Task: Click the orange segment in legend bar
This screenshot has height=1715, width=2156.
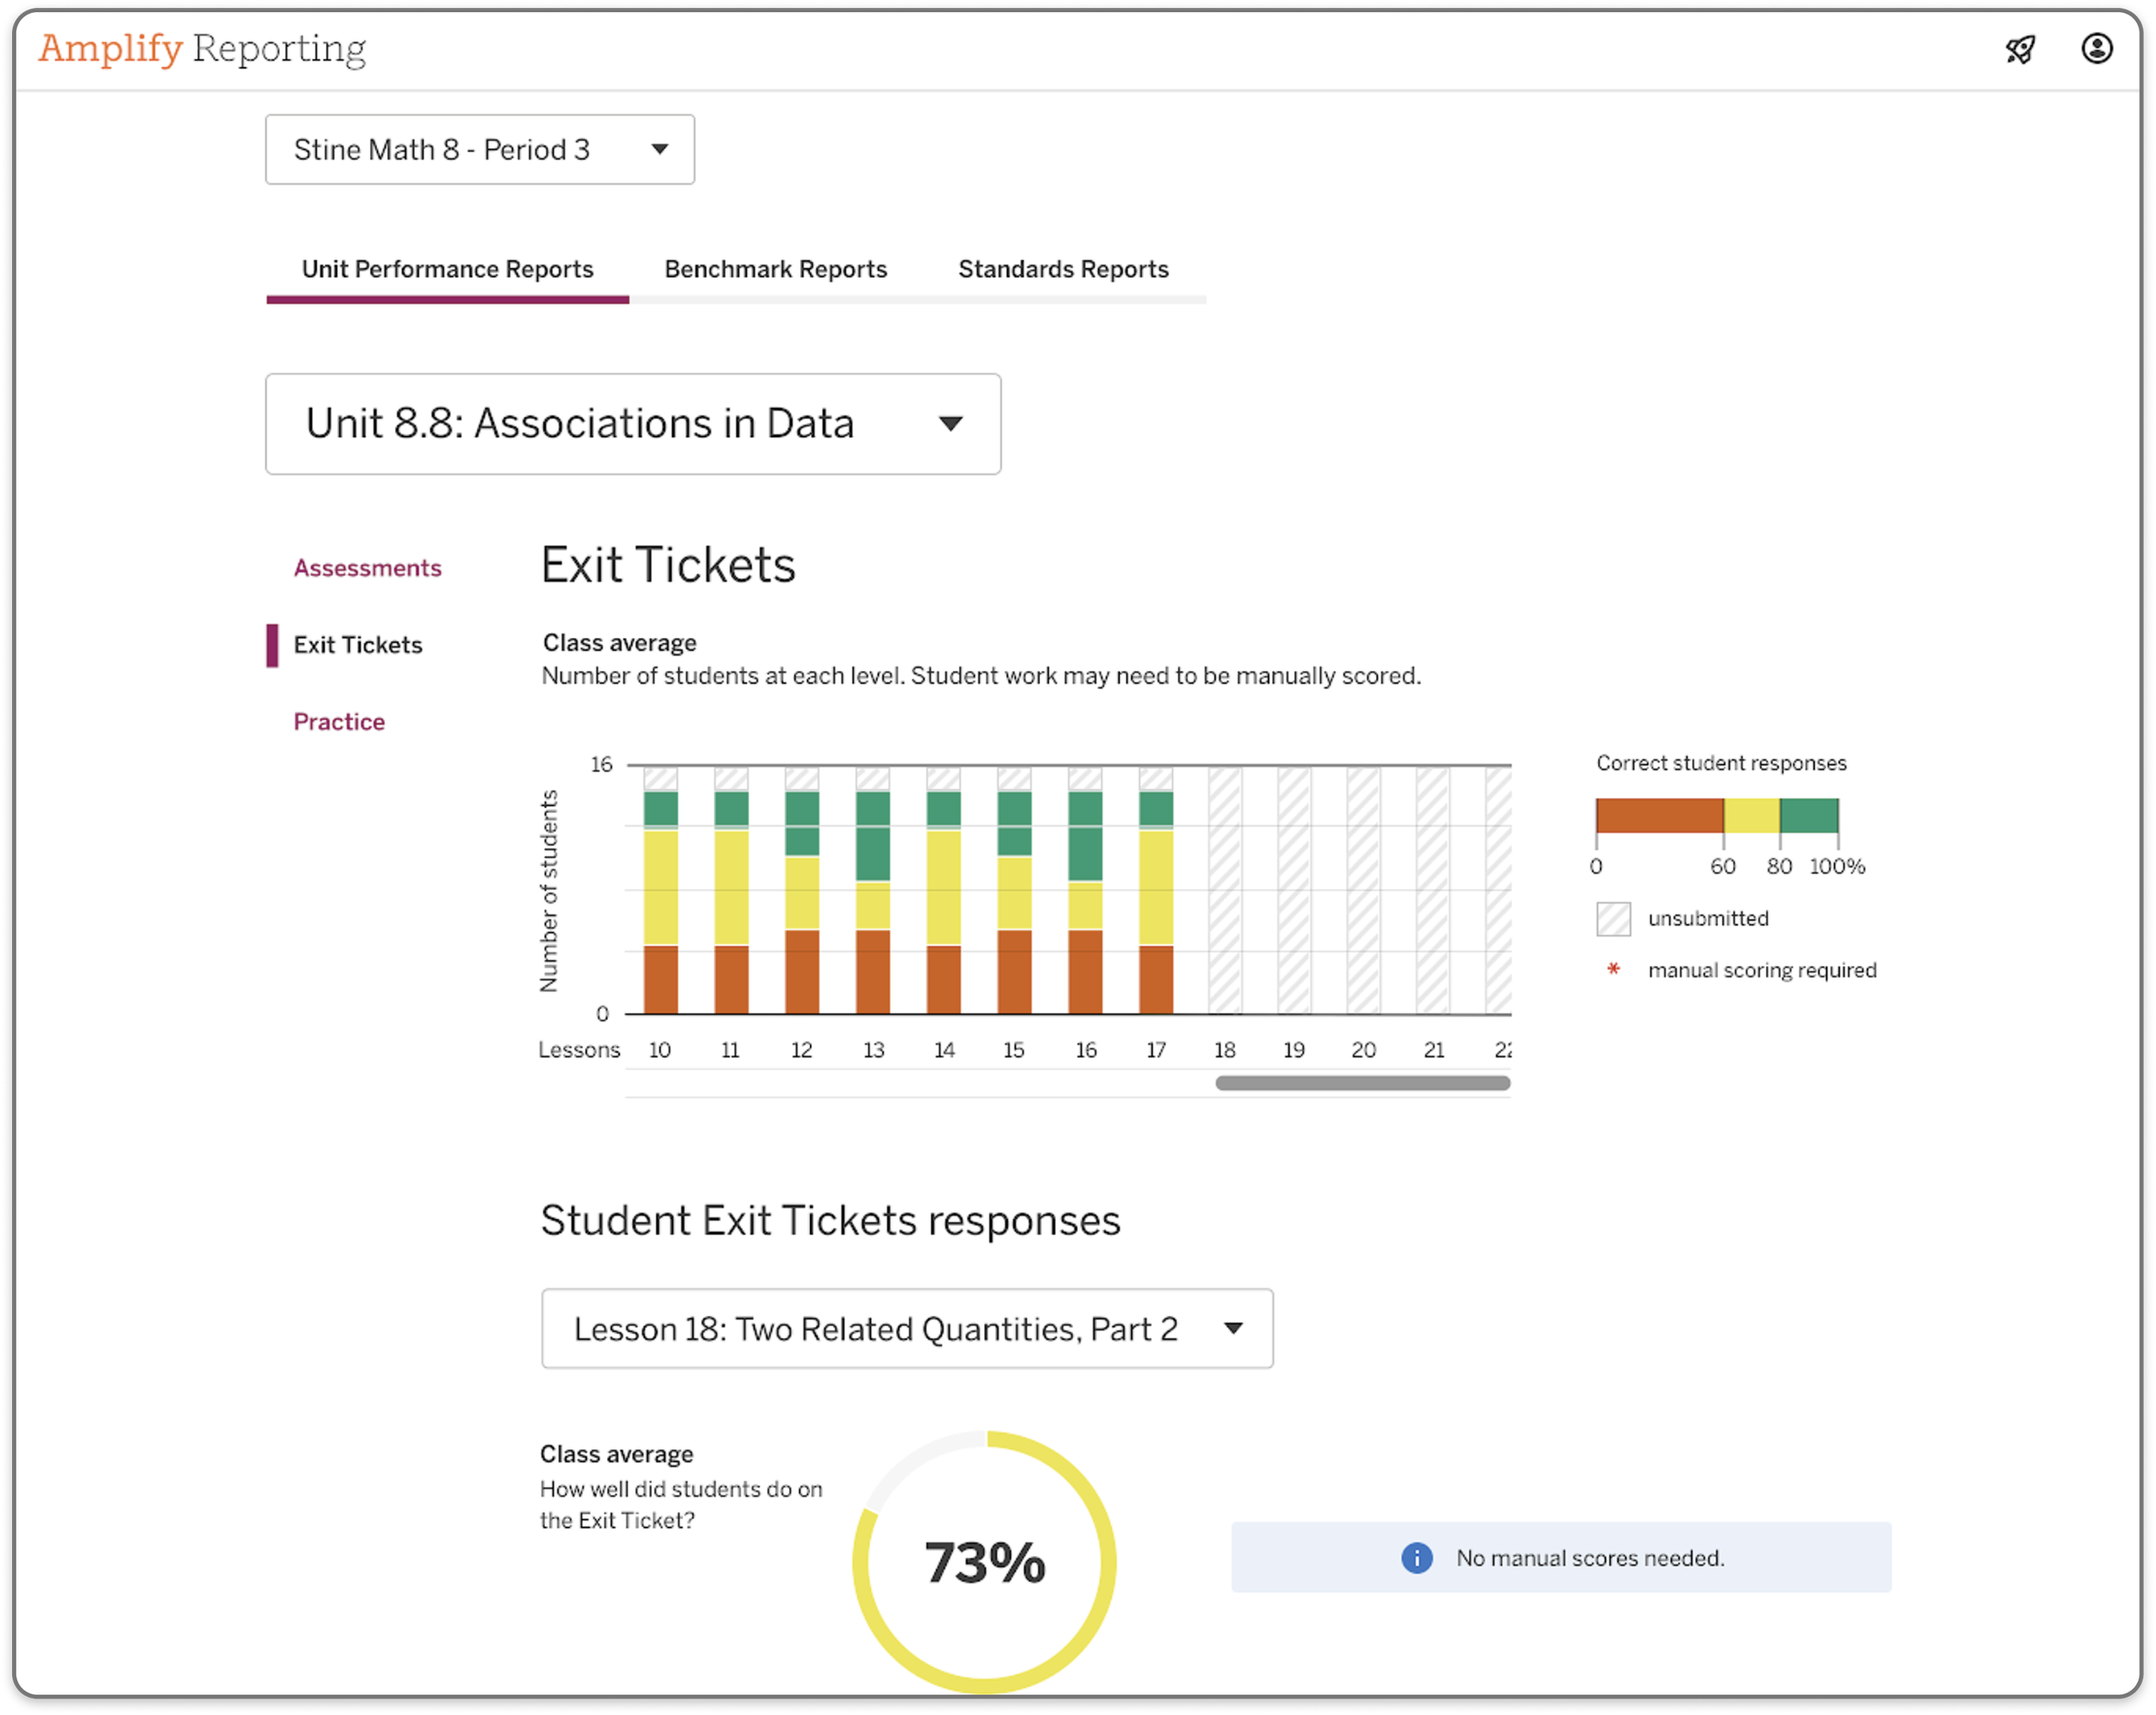Action: click(x=1659, y=816)
